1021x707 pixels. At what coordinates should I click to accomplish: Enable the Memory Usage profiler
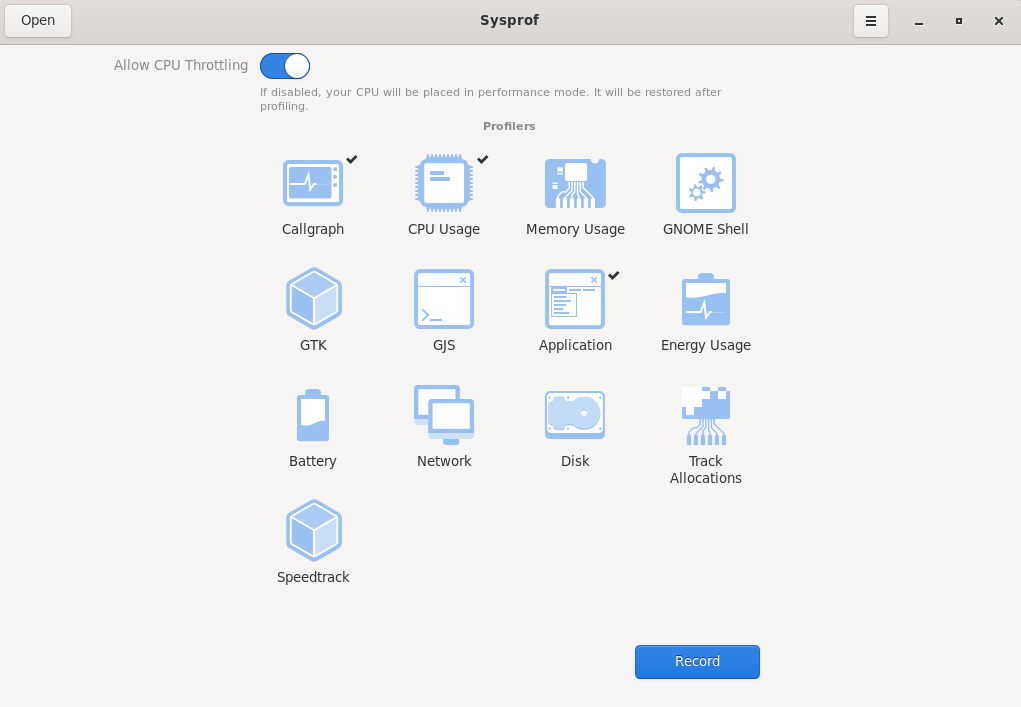point(575,183)
